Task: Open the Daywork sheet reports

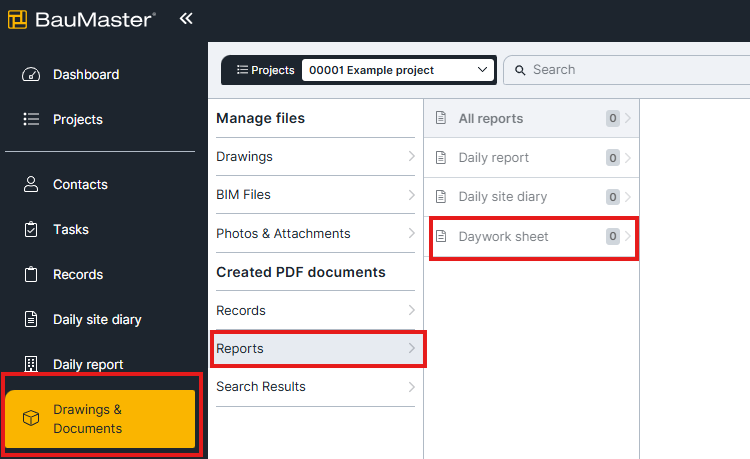Action: tap(533, 237)
